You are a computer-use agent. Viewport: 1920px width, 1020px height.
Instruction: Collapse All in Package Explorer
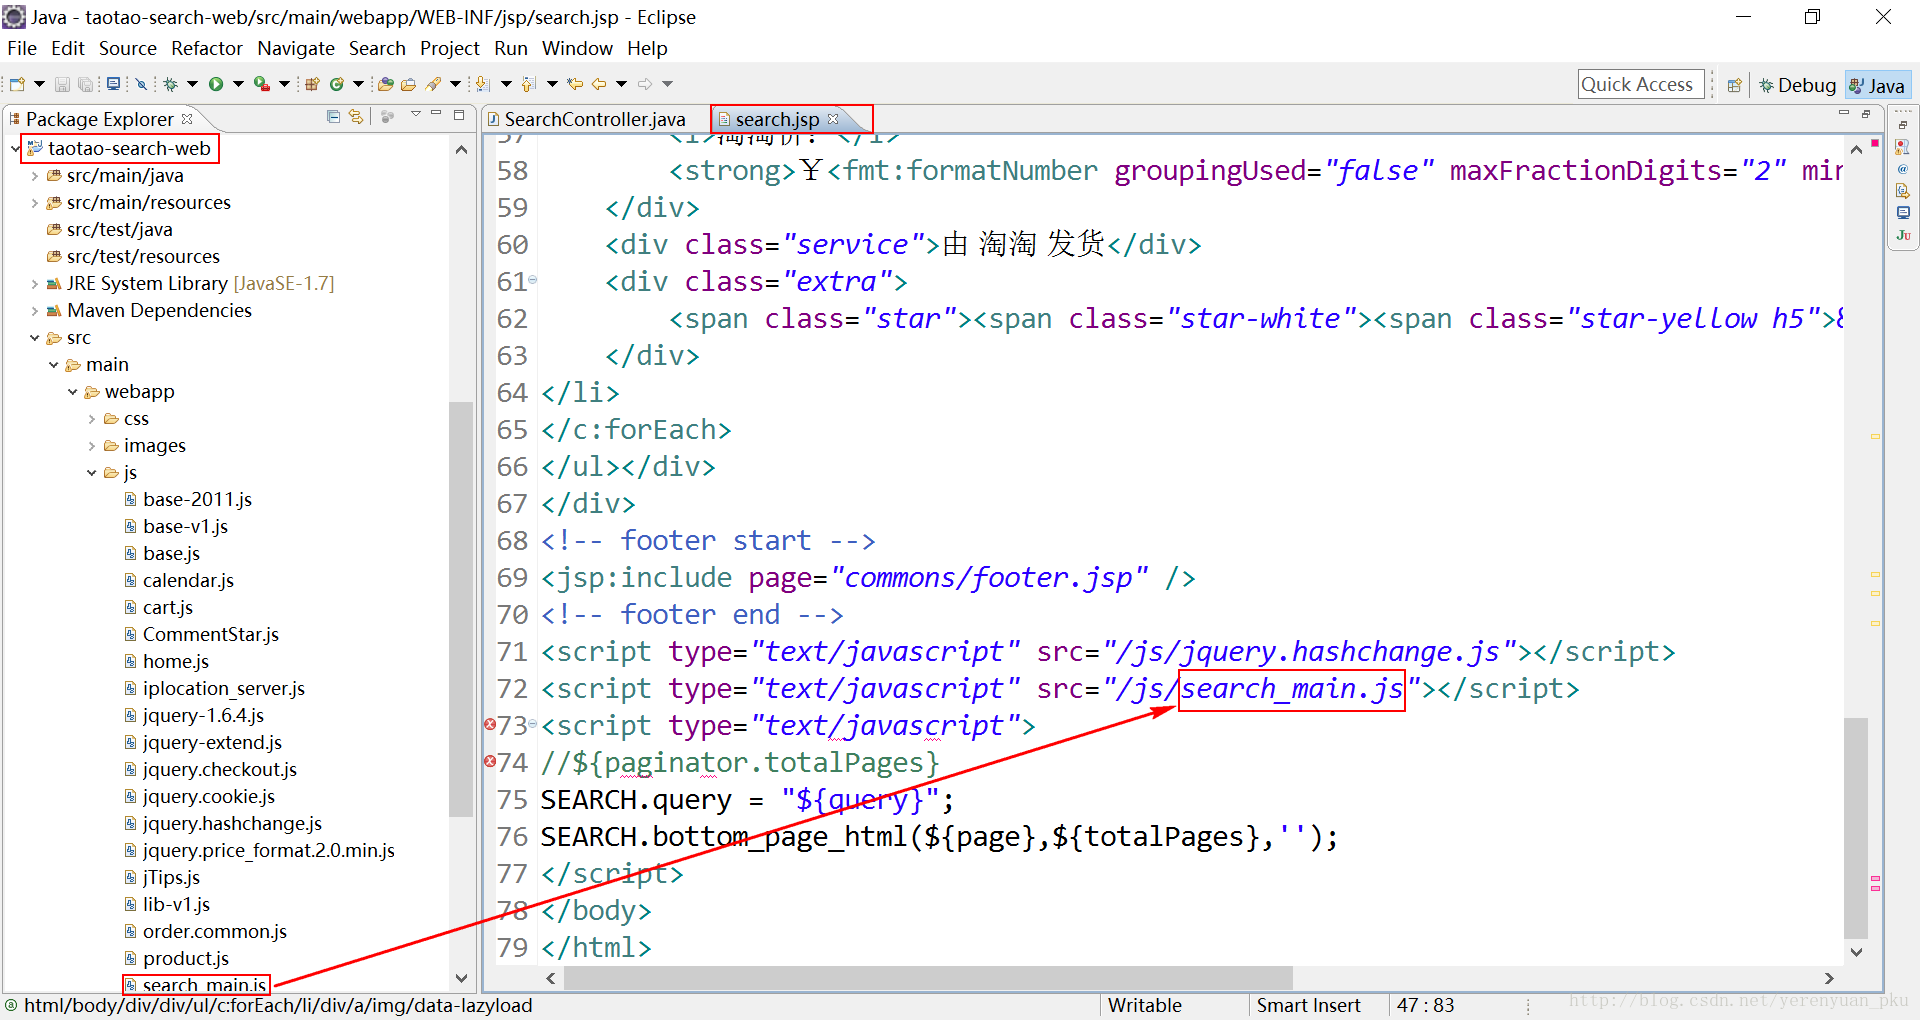(333, 117)
